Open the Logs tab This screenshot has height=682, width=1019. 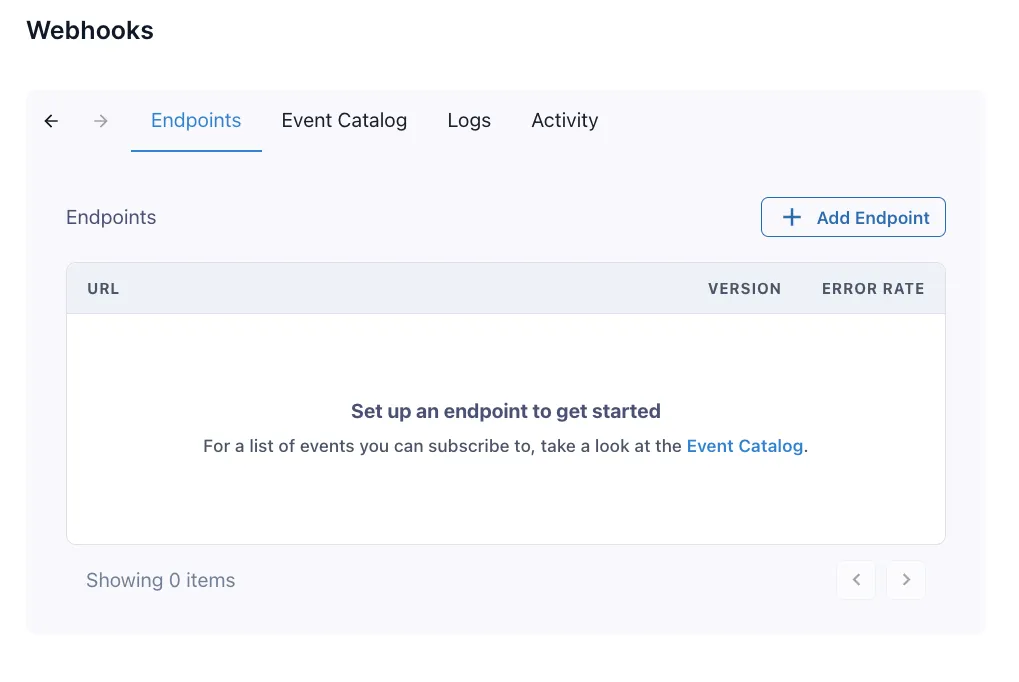pos(469,121)
